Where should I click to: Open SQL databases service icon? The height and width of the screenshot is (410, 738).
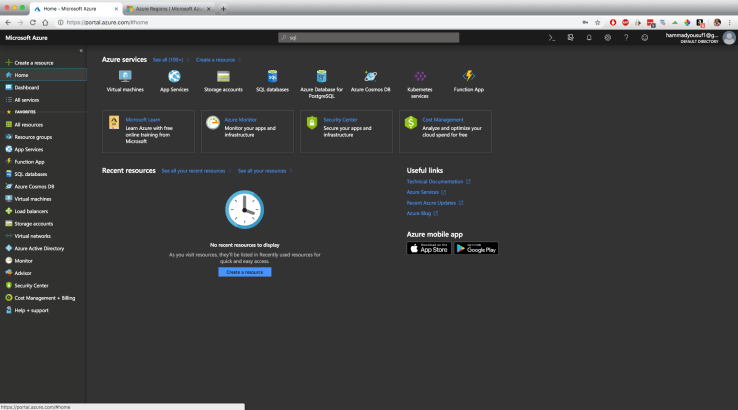coord(272,77)
